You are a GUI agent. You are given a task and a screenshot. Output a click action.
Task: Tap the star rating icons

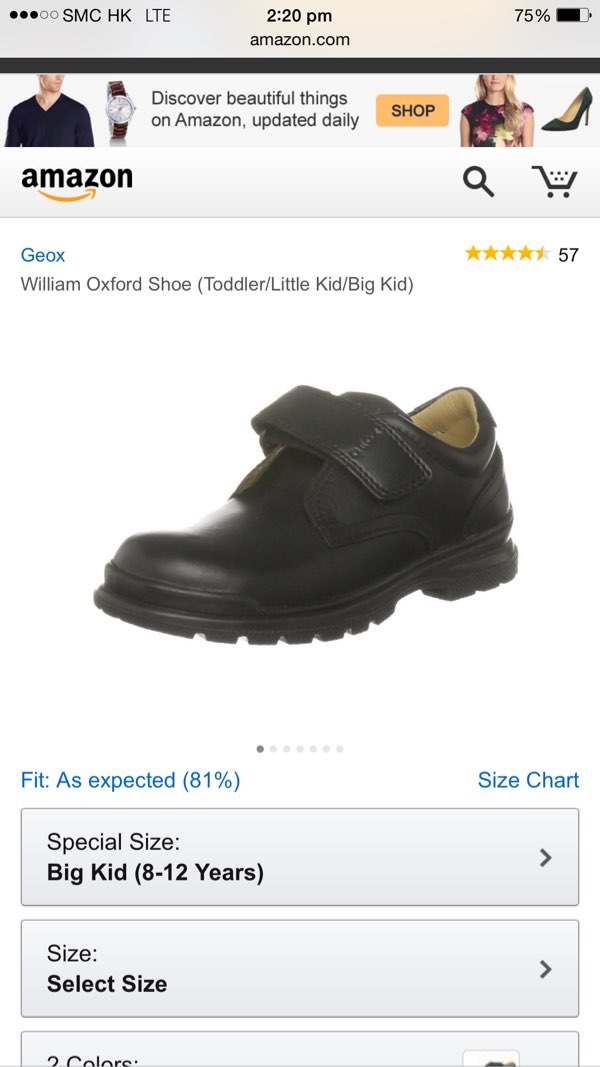coord(507,255)
